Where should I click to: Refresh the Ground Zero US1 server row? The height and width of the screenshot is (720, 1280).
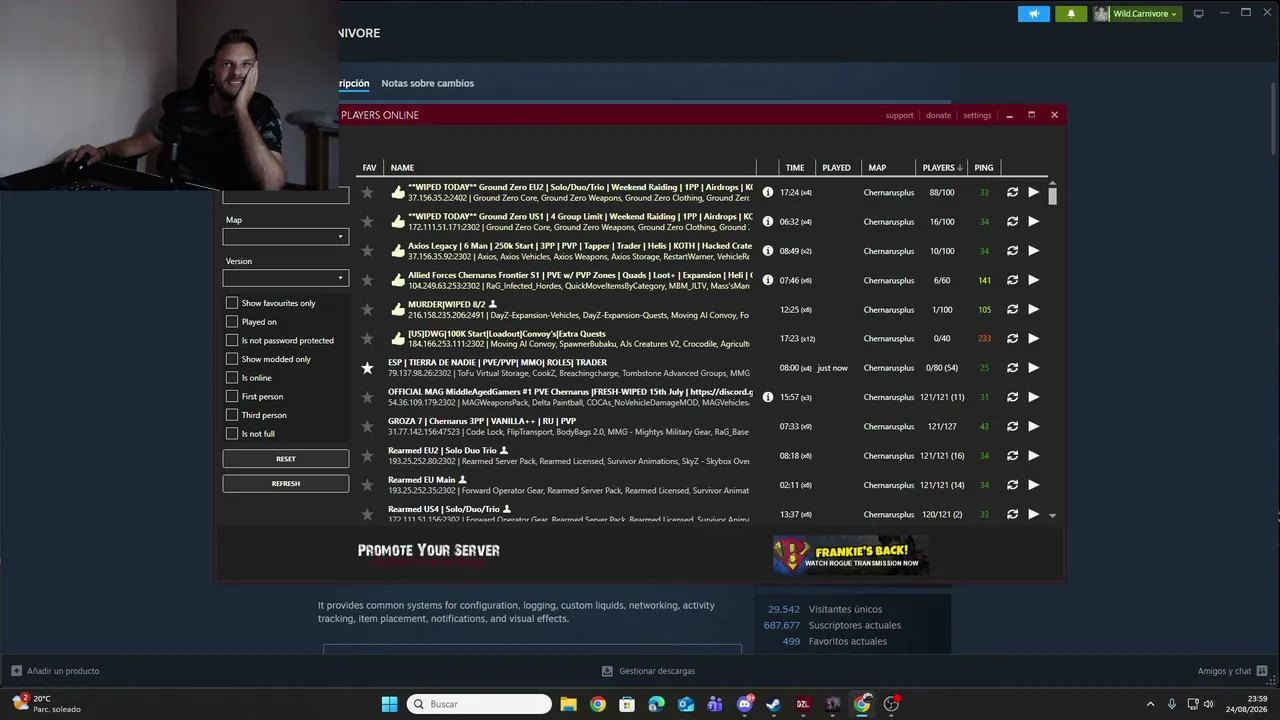tap(1012, 222)
